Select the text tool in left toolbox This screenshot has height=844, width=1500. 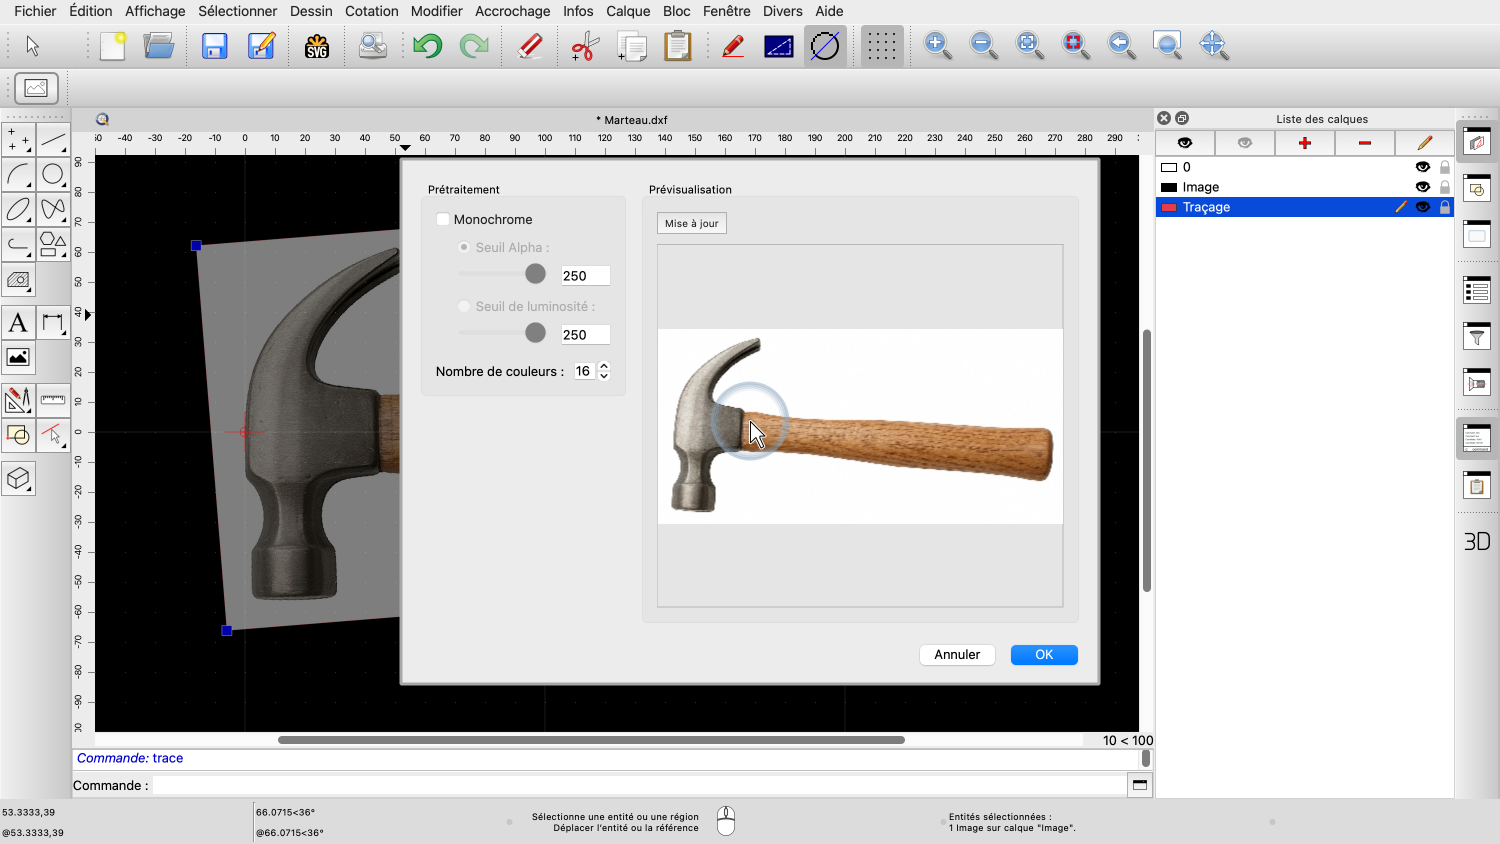pos(18,323)
